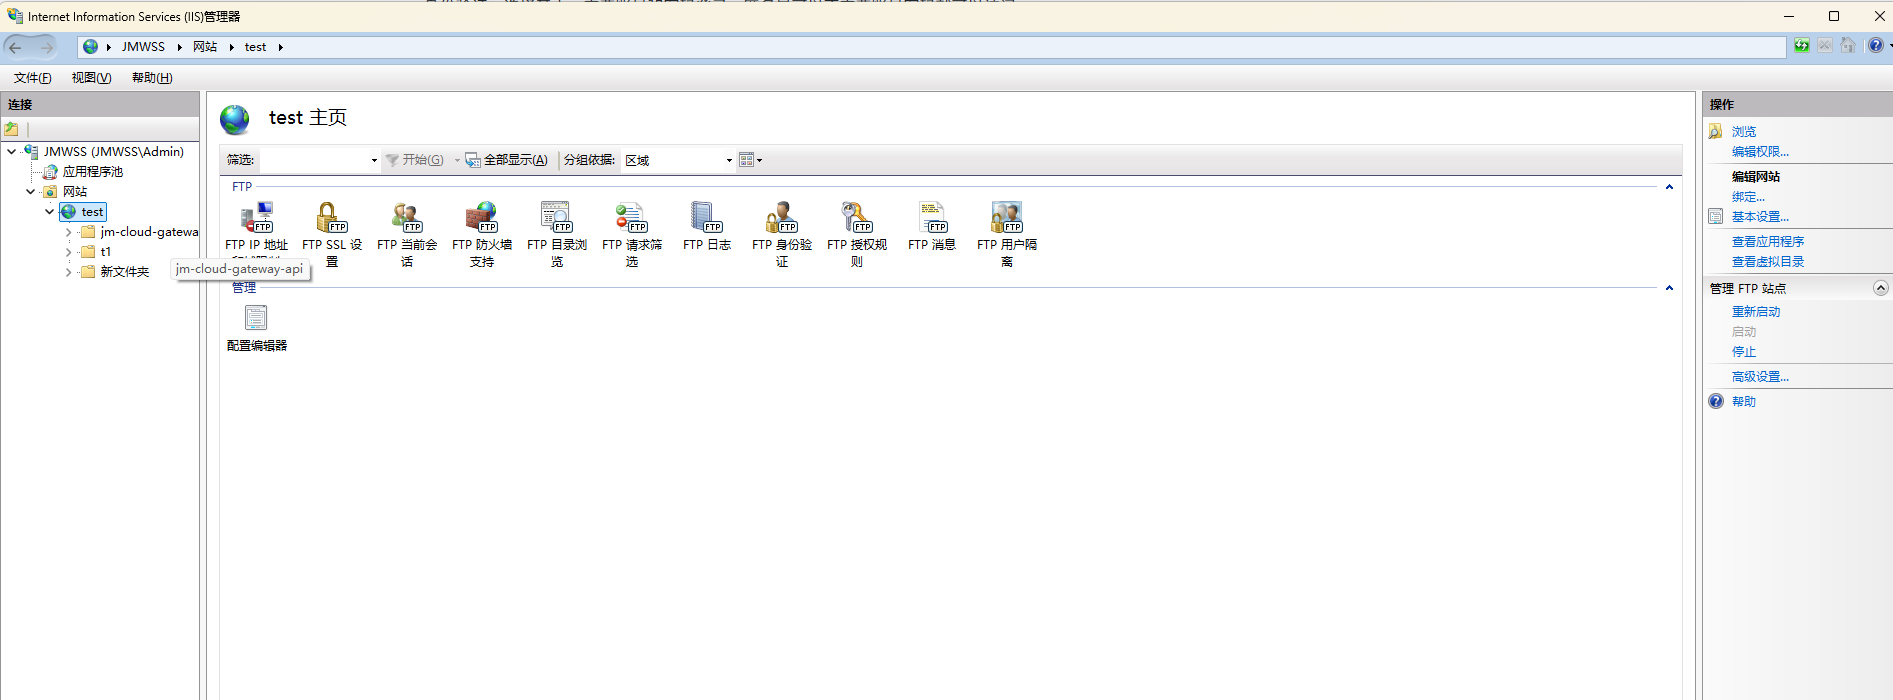1893x700 pixels.
Task: Open FTP directory browsing icon
Action: (x=556, y=218)
